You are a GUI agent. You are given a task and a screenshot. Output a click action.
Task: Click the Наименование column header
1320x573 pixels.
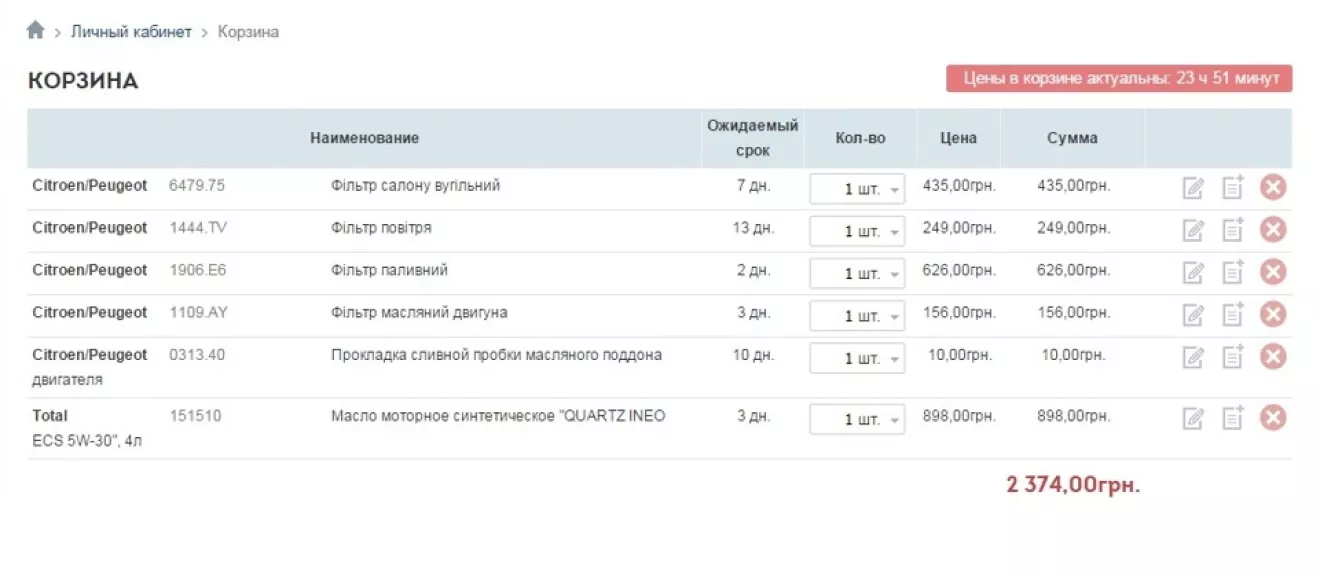pos(364,138)
